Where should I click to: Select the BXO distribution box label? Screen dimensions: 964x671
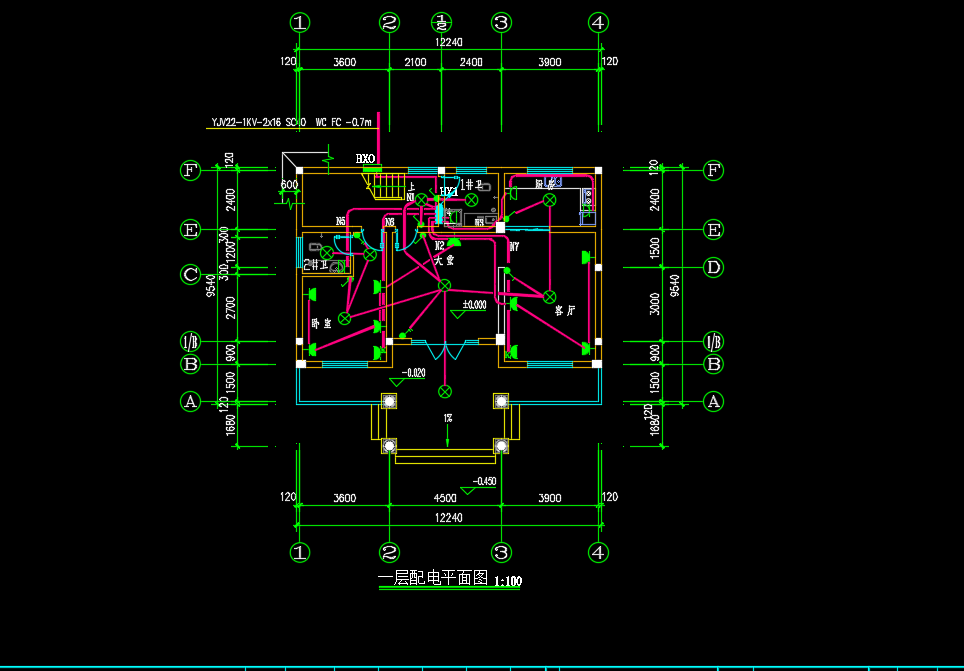pyautogui.click(x=365, y=159)
